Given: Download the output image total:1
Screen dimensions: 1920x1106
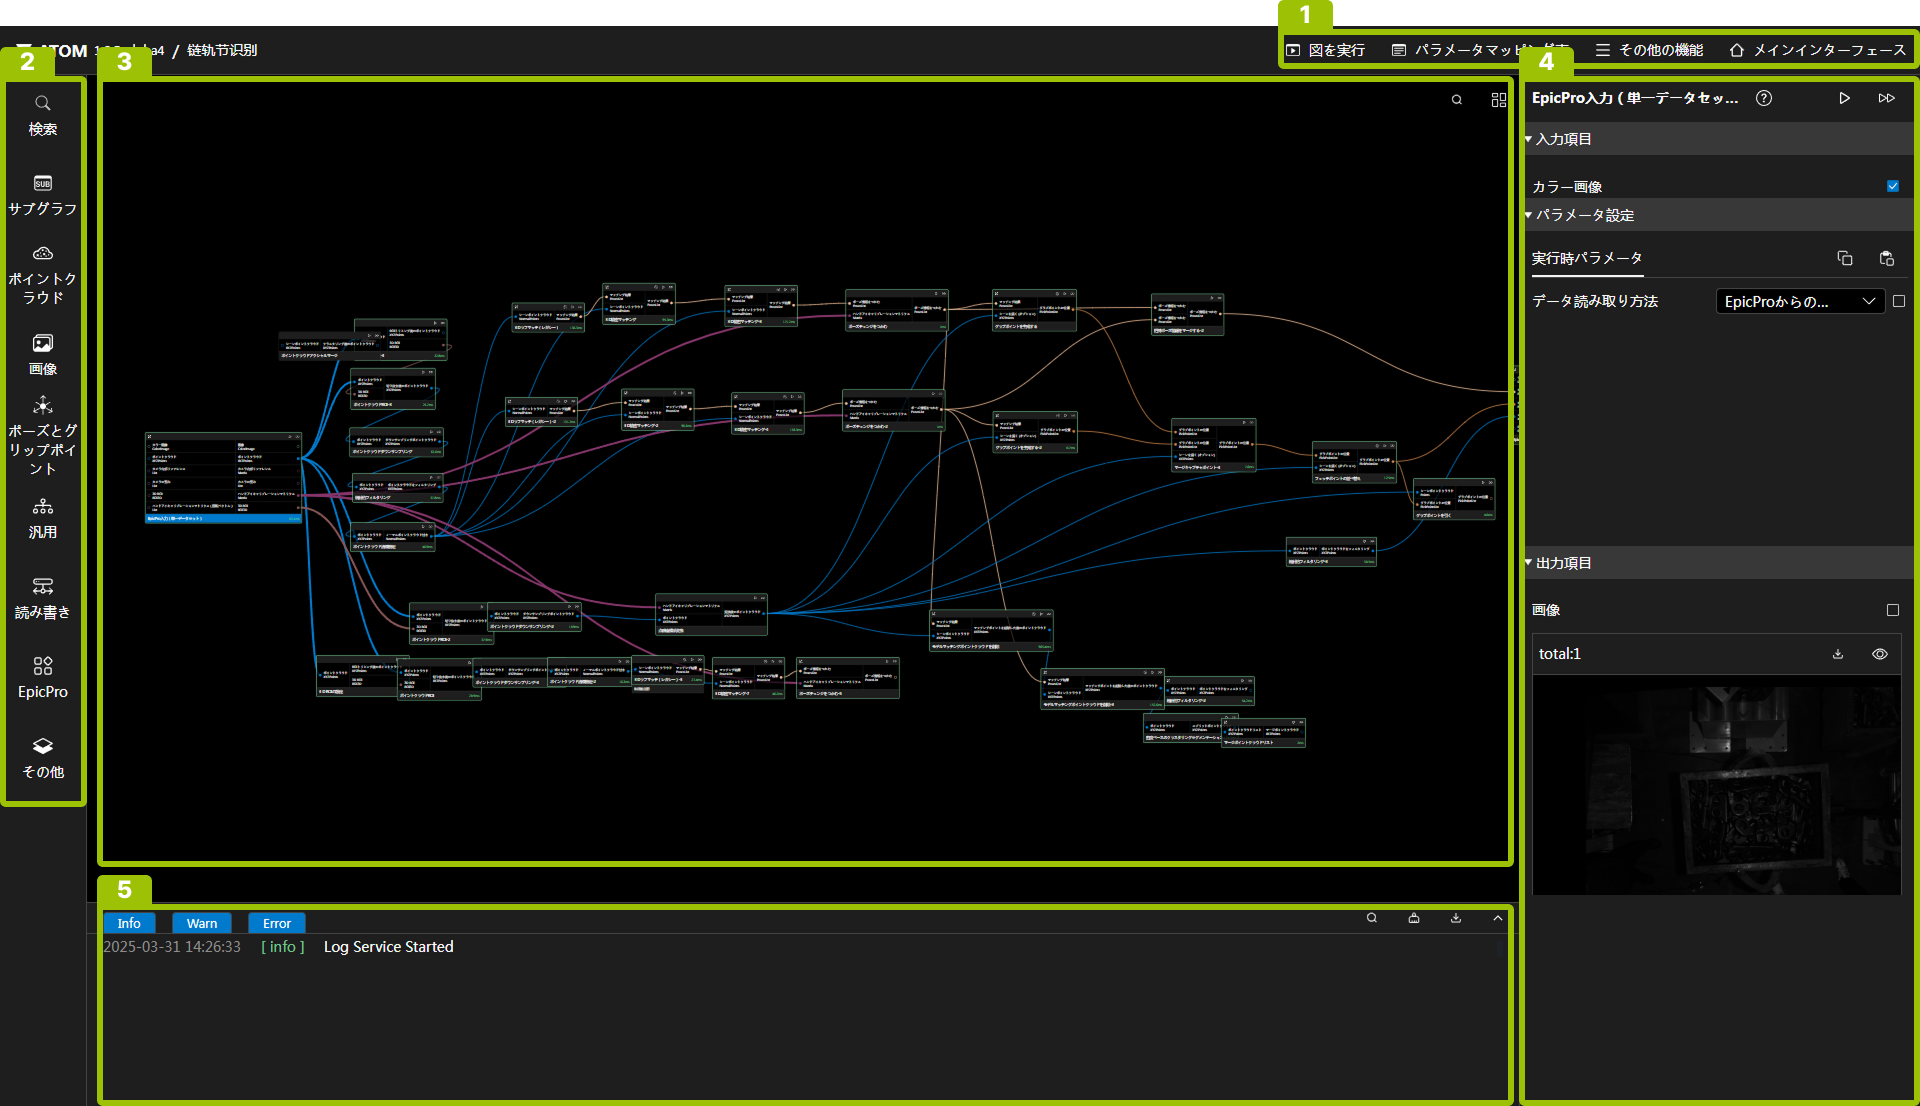Looking at the screenshot, I should [1838, 654].
